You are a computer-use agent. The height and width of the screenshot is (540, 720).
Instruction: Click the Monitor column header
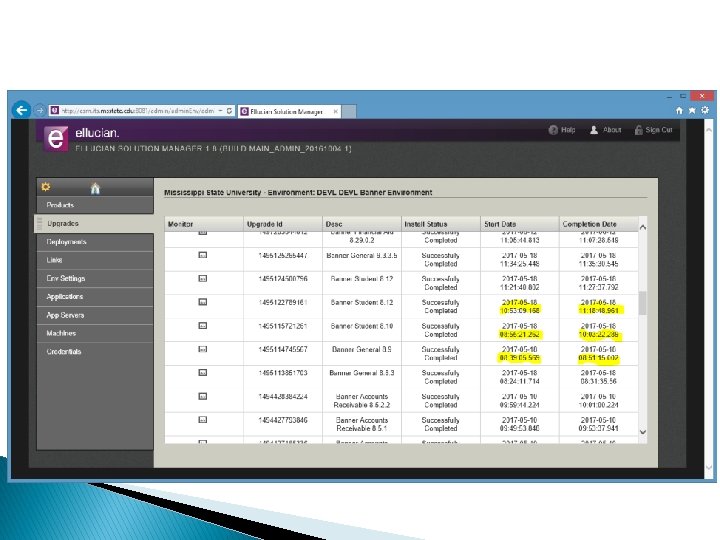click(x=204, y=224)
